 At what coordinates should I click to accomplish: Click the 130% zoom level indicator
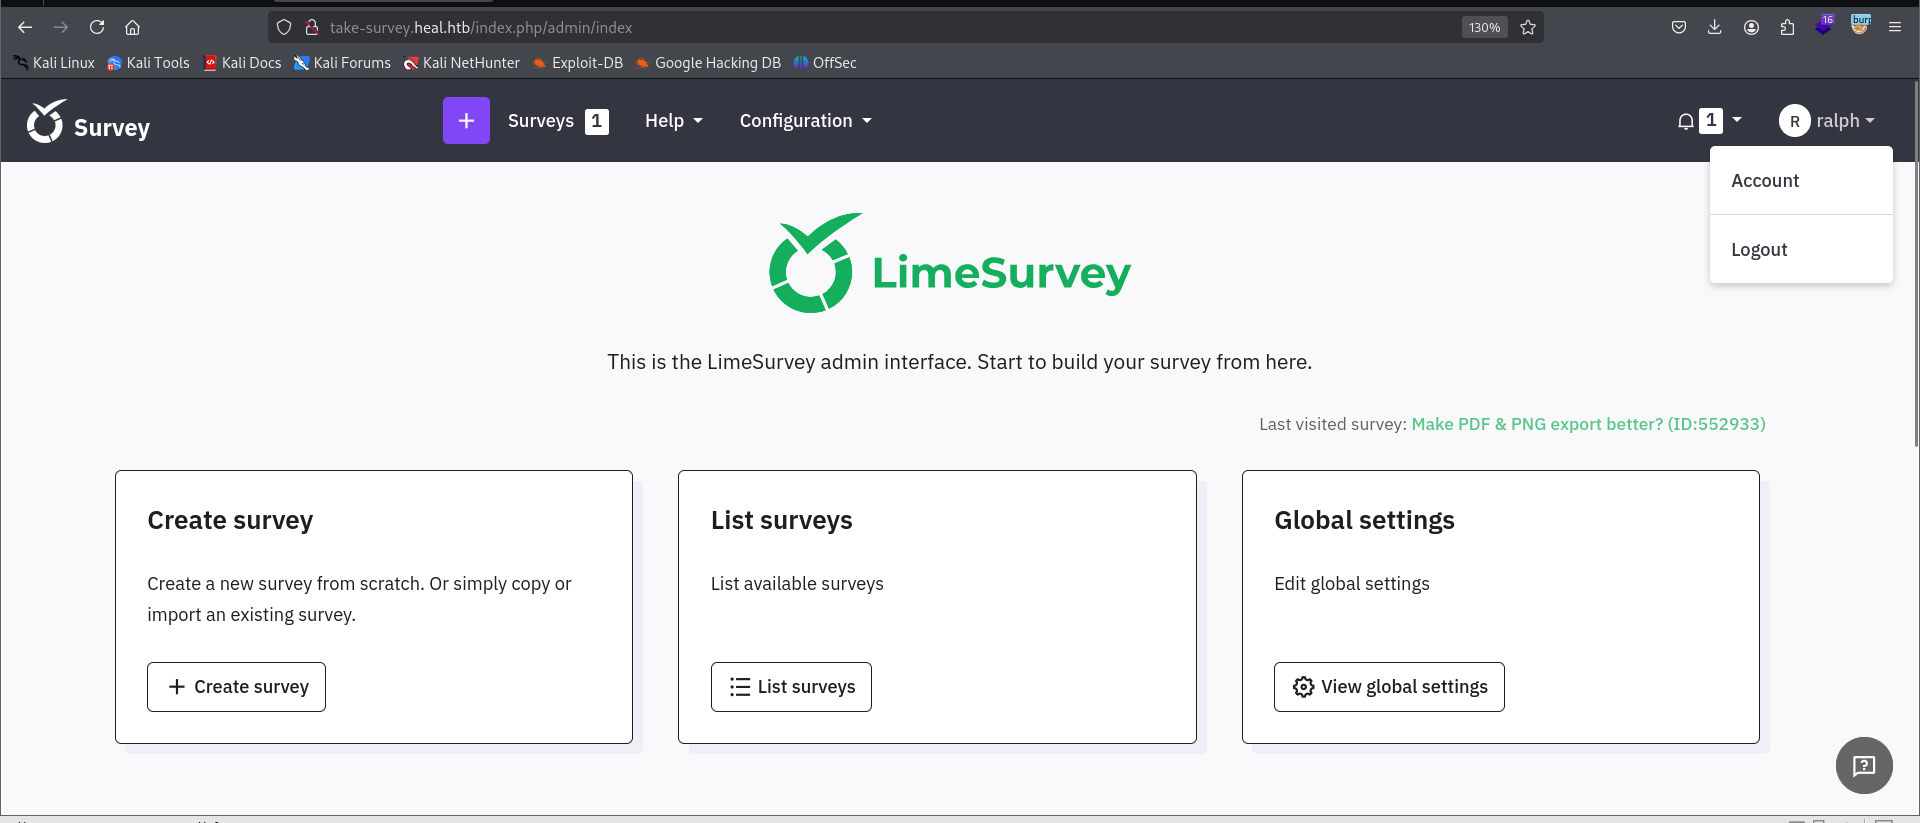coord(1484,27)
